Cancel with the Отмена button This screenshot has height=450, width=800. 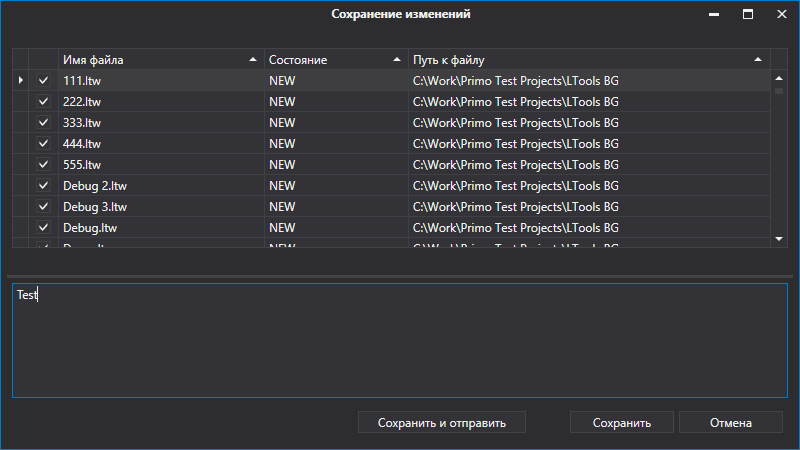point(730,423)
